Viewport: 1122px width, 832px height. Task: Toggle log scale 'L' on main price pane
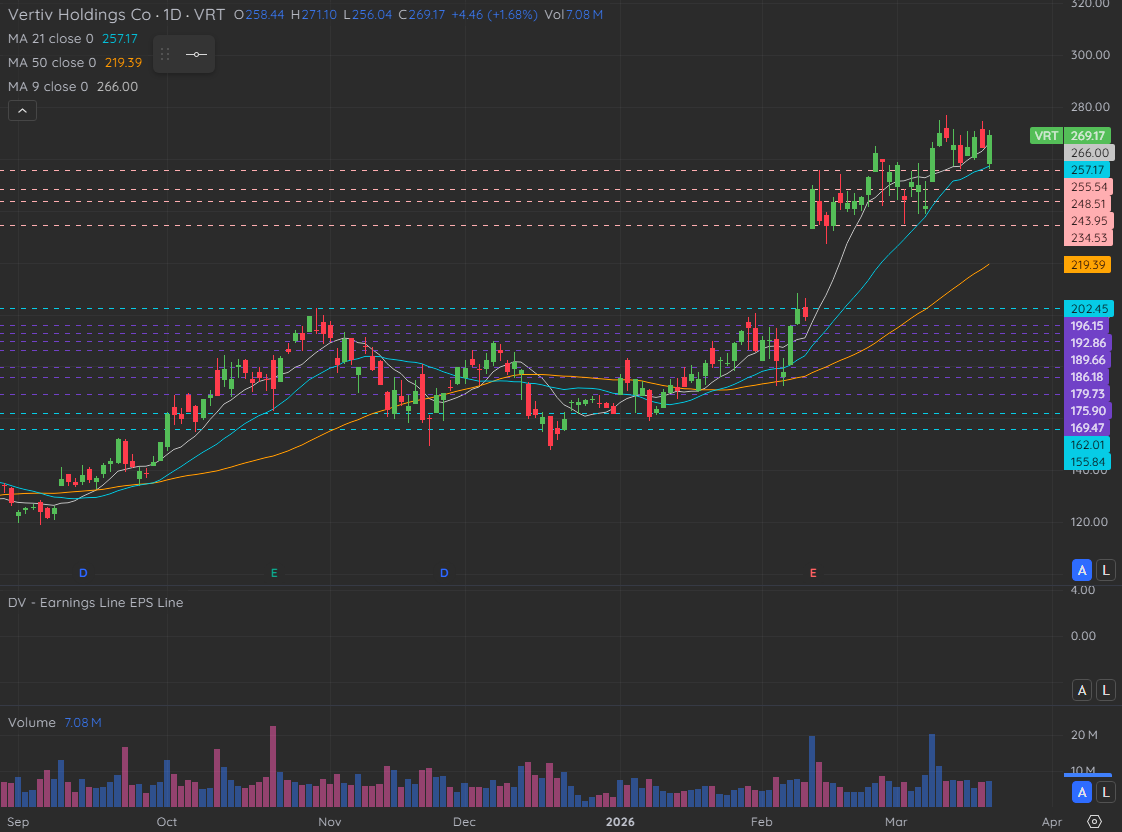pyautogui.click(x=1106, y=570)
